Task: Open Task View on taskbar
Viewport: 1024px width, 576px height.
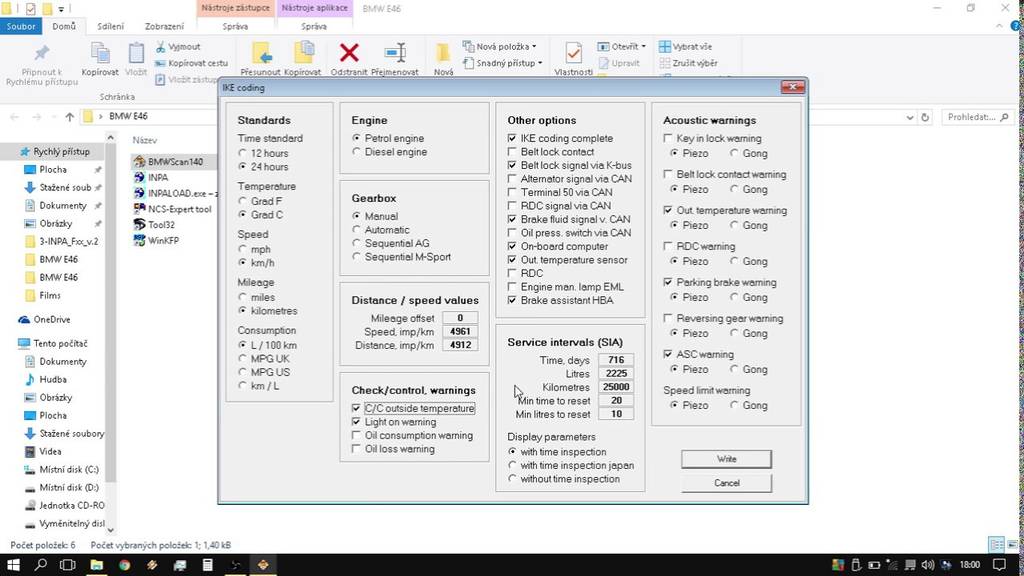Action: click(68, 565)
